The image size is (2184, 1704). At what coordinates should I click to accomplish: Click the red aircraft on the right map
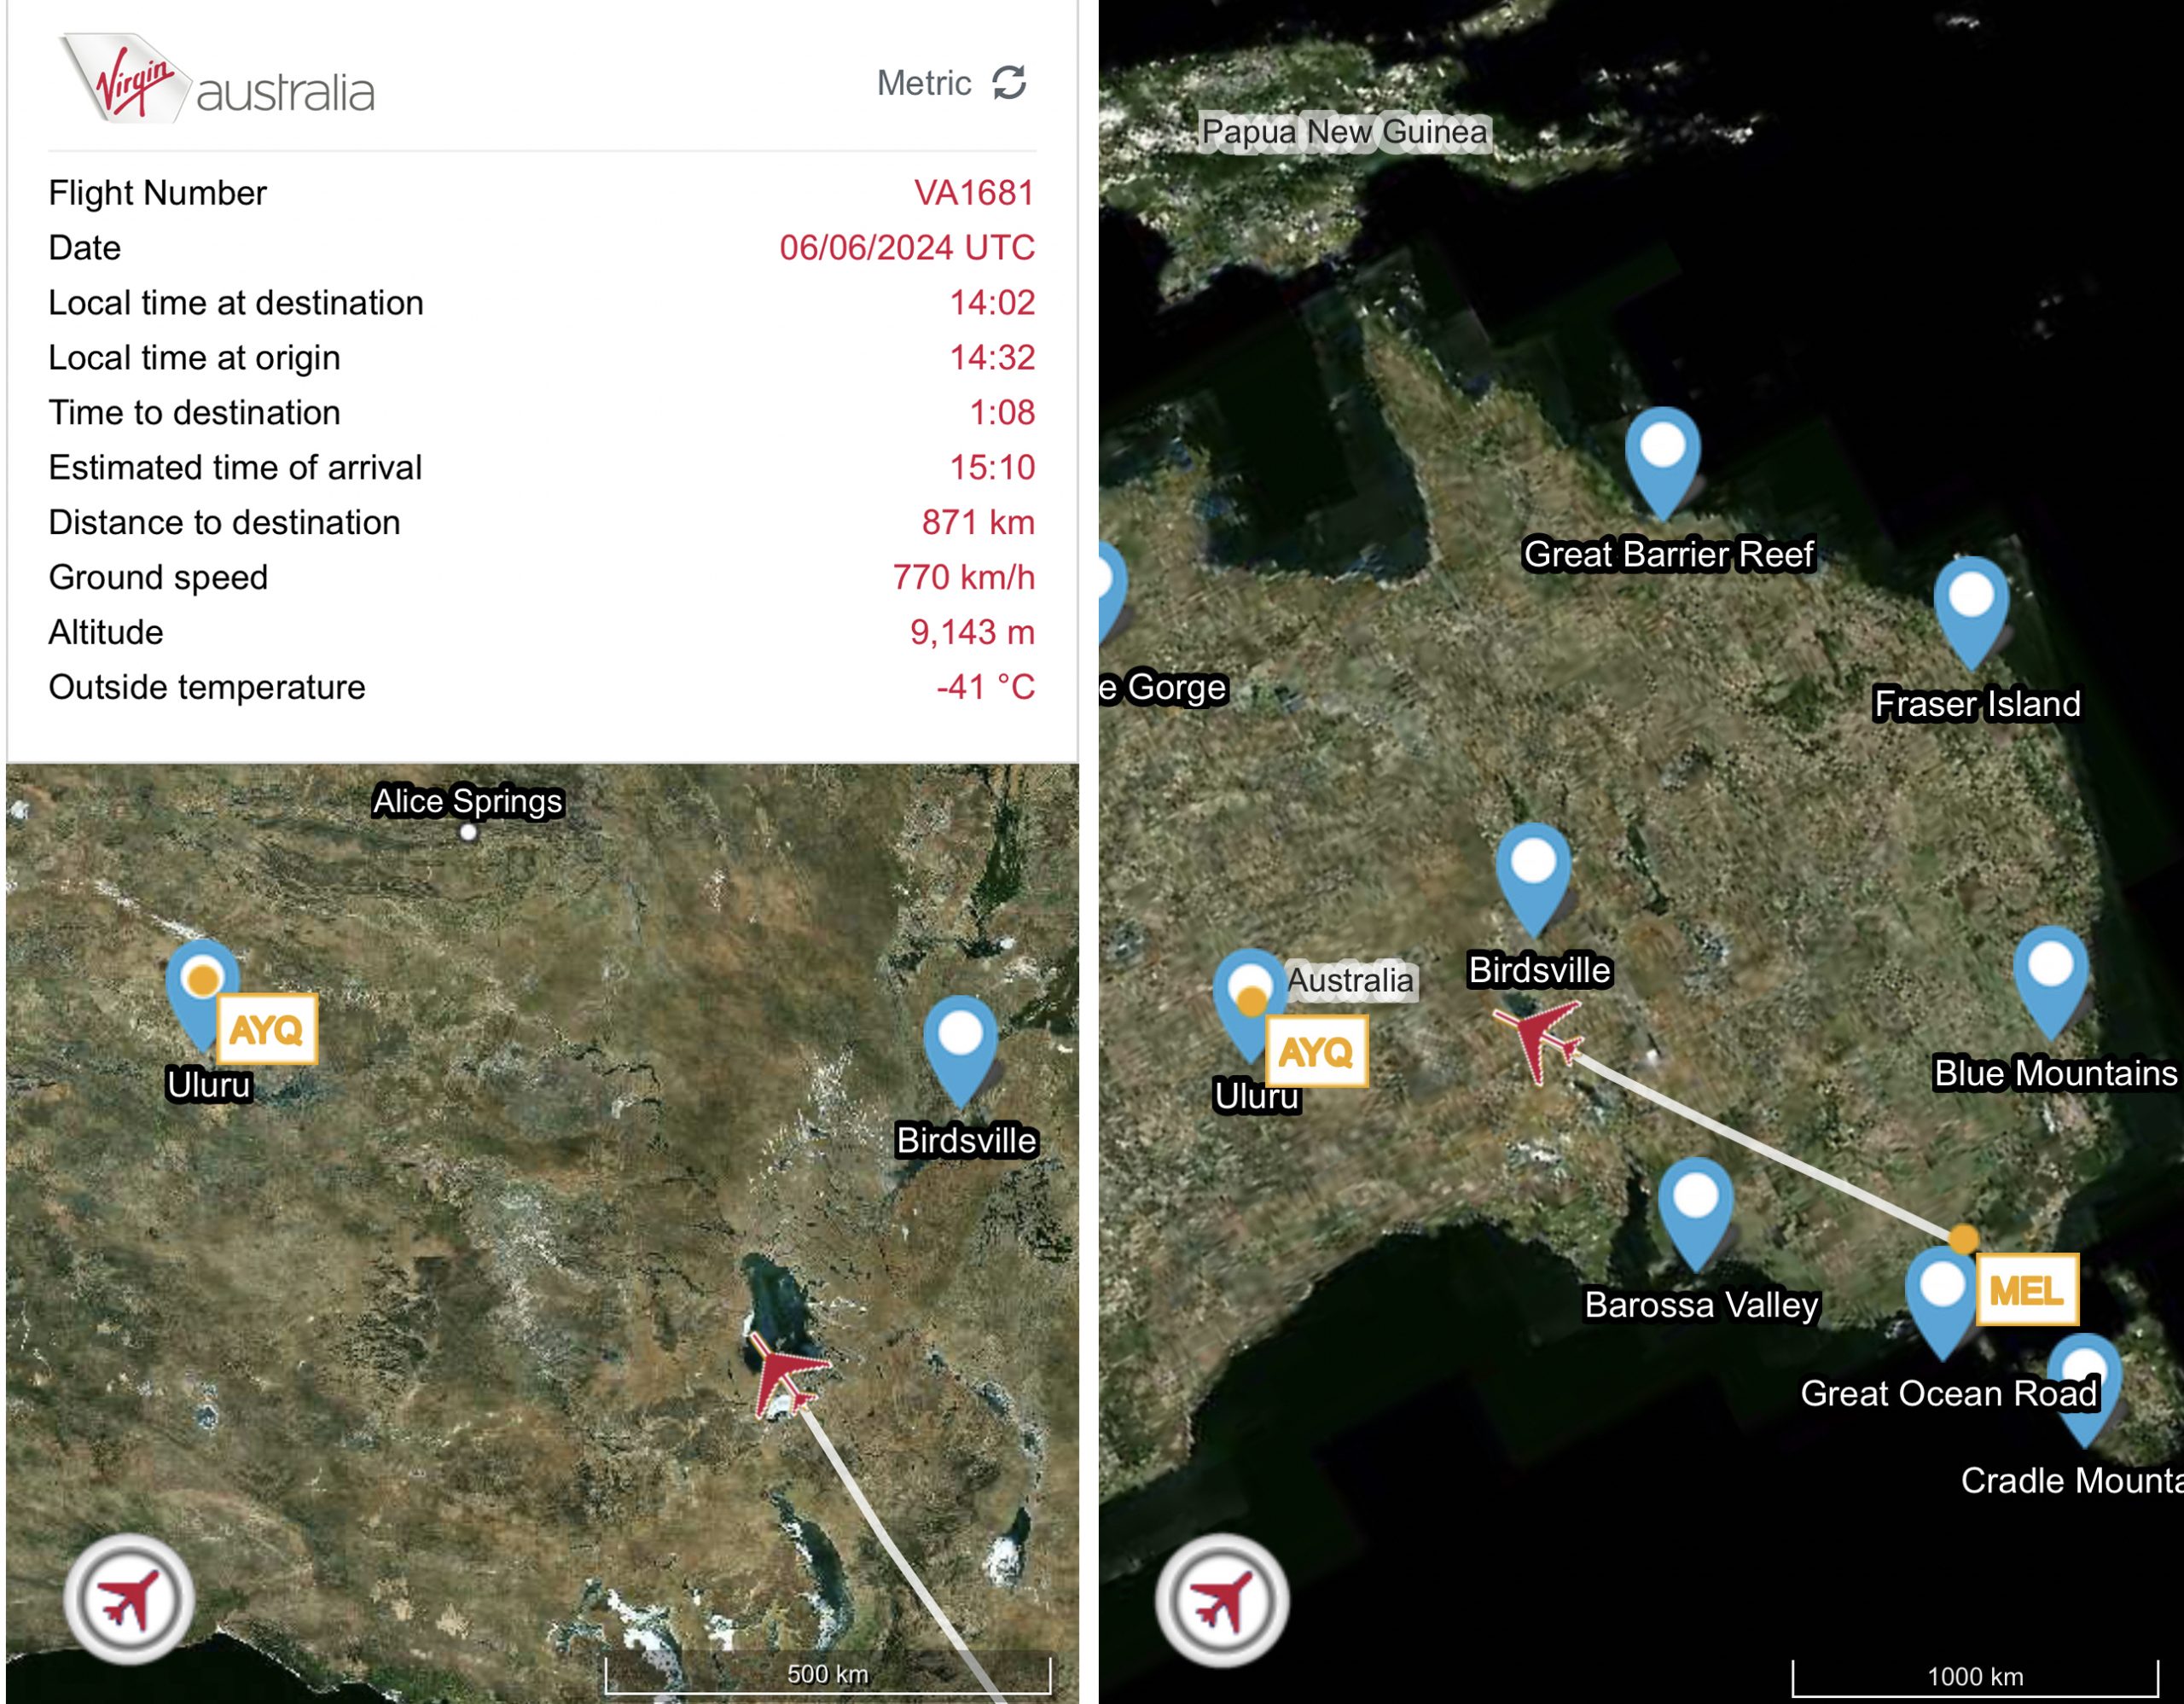pyautogui.click(x=1540, y=1041)
